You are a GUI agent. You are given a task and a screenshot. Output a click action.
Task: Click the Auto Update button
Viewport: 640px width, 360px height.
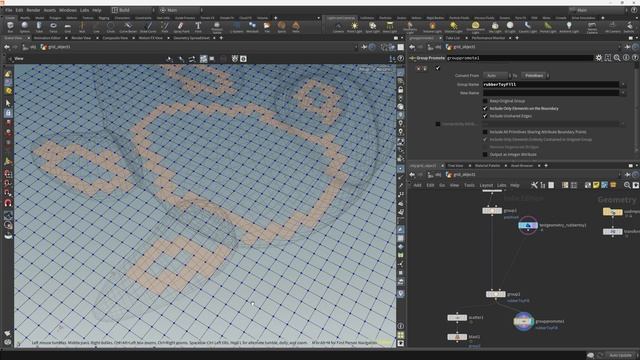point(620,356)
